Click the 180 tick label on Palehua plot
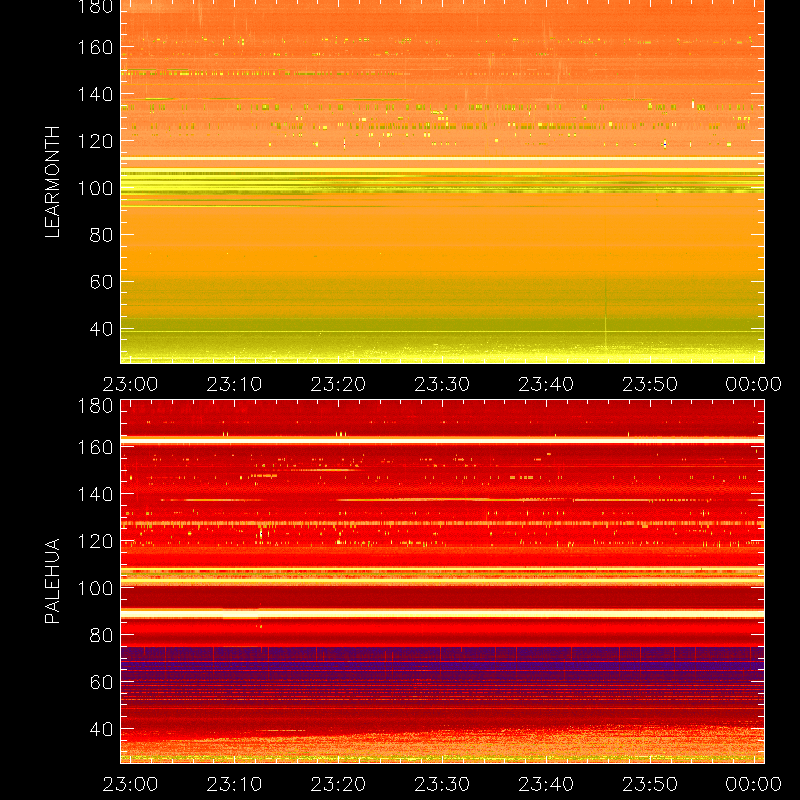 (95, 406)
